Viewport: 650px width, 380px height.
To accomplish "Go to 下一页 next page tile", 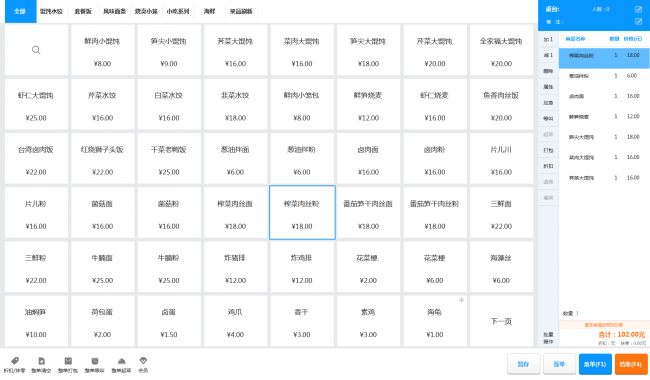I will click(501, 321).
